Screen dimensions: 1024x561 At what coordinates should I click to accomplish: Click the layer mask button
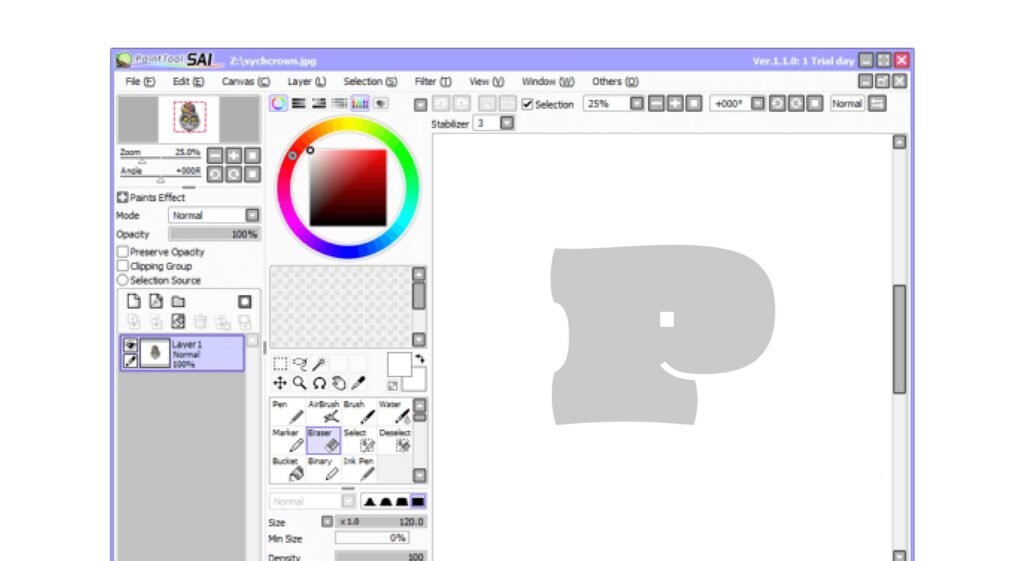[x=244, y=301]
